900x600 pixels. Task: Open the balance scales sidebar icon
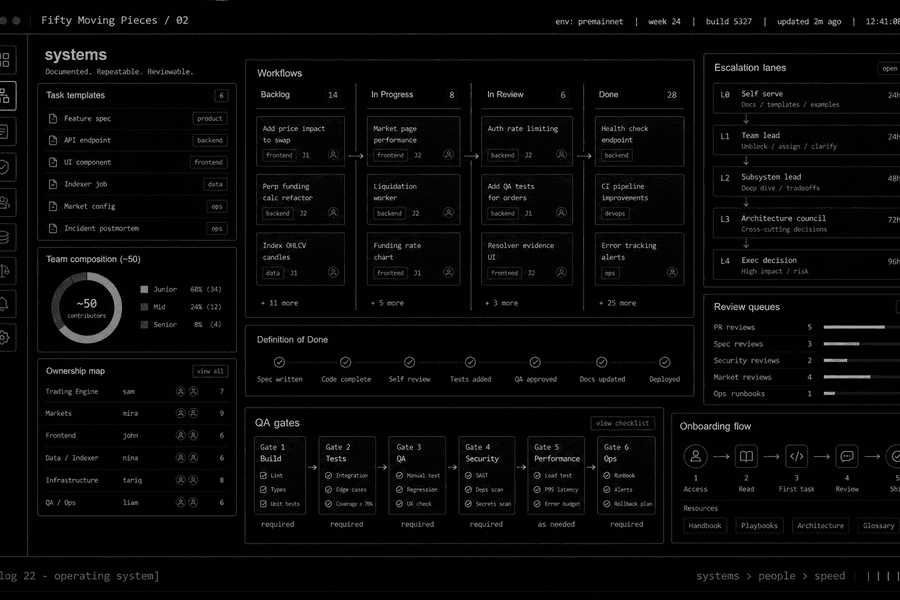[4, 270]
